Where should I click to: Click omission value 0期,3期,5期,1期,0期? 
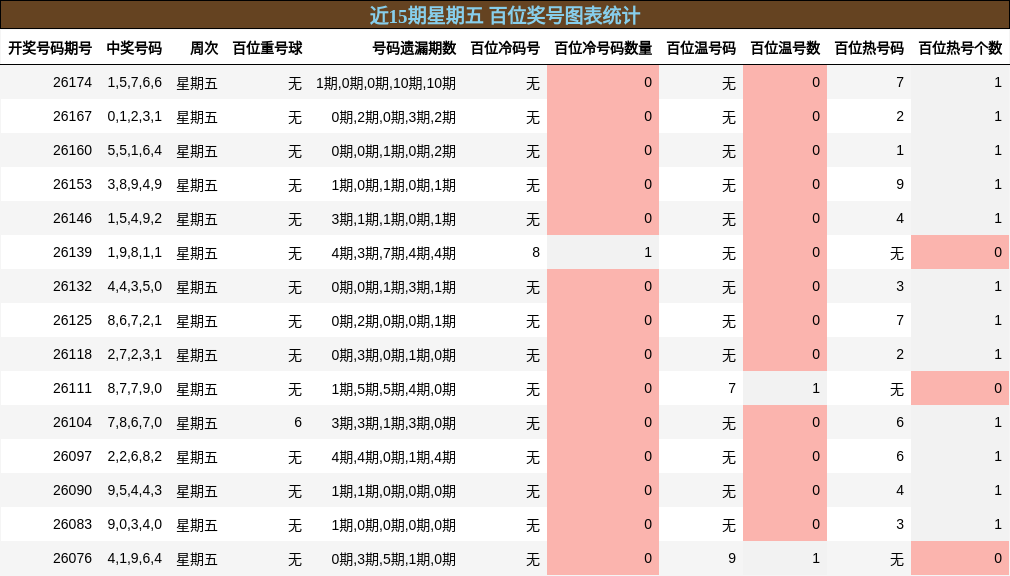point(394,559)
